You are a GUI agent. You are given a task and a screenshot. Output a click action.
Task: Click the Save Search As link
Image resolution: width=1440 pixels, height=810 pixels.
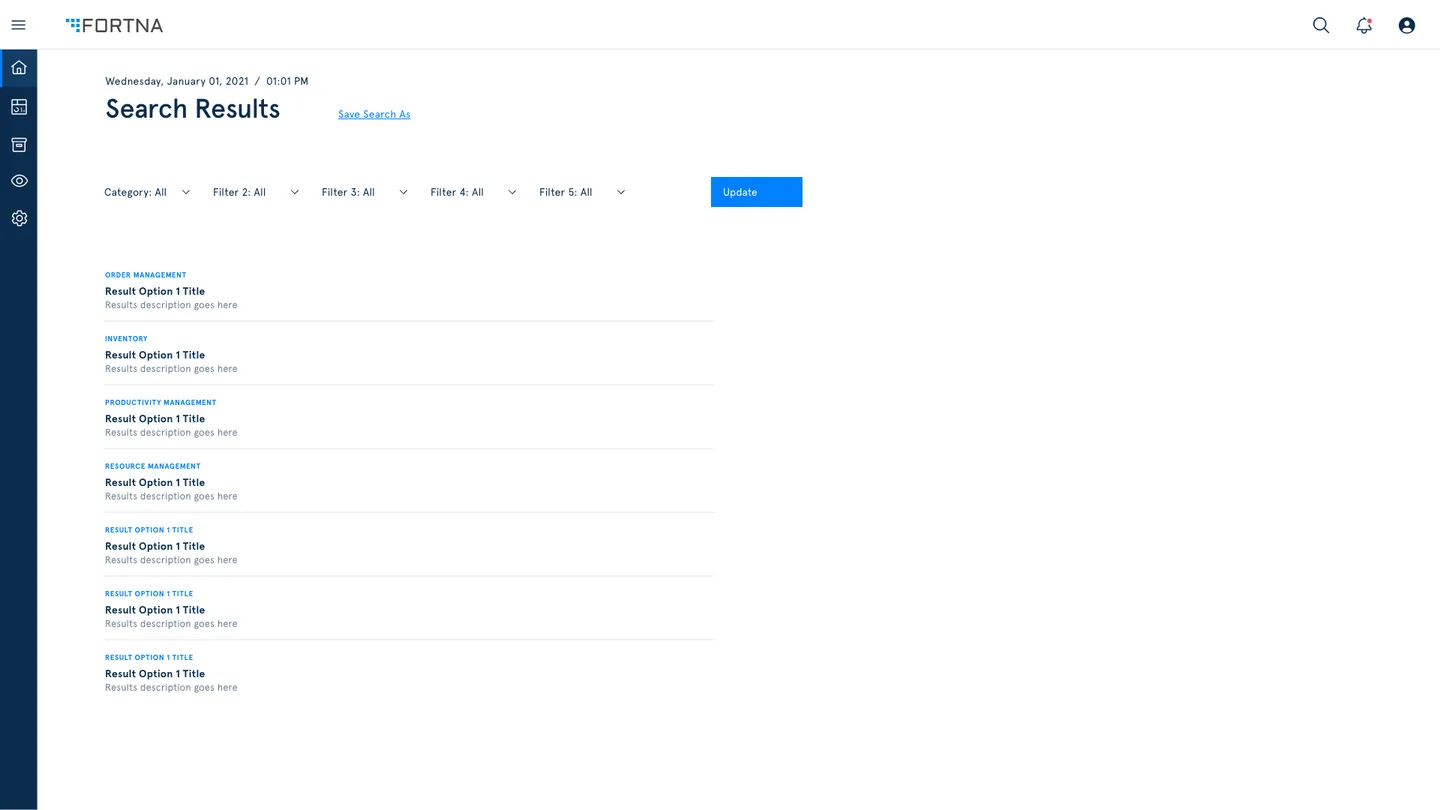[x=374, y=114]
